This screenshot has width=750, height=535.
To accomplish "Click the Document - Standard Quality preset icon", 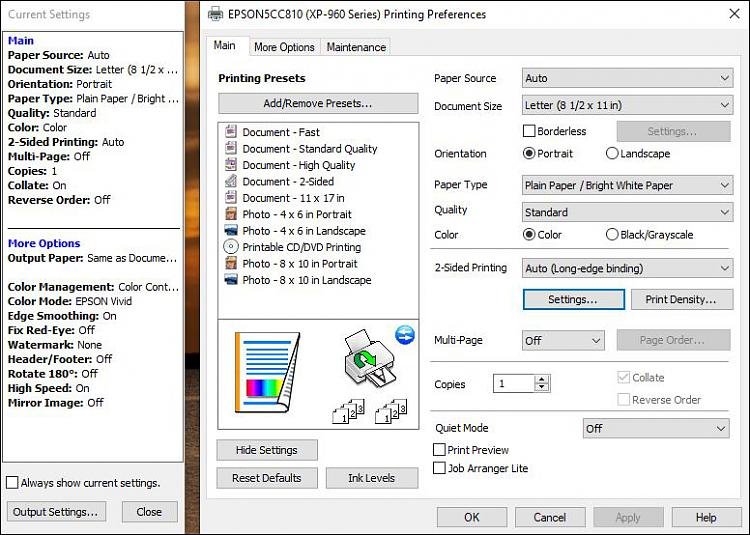I will (231, 148).
